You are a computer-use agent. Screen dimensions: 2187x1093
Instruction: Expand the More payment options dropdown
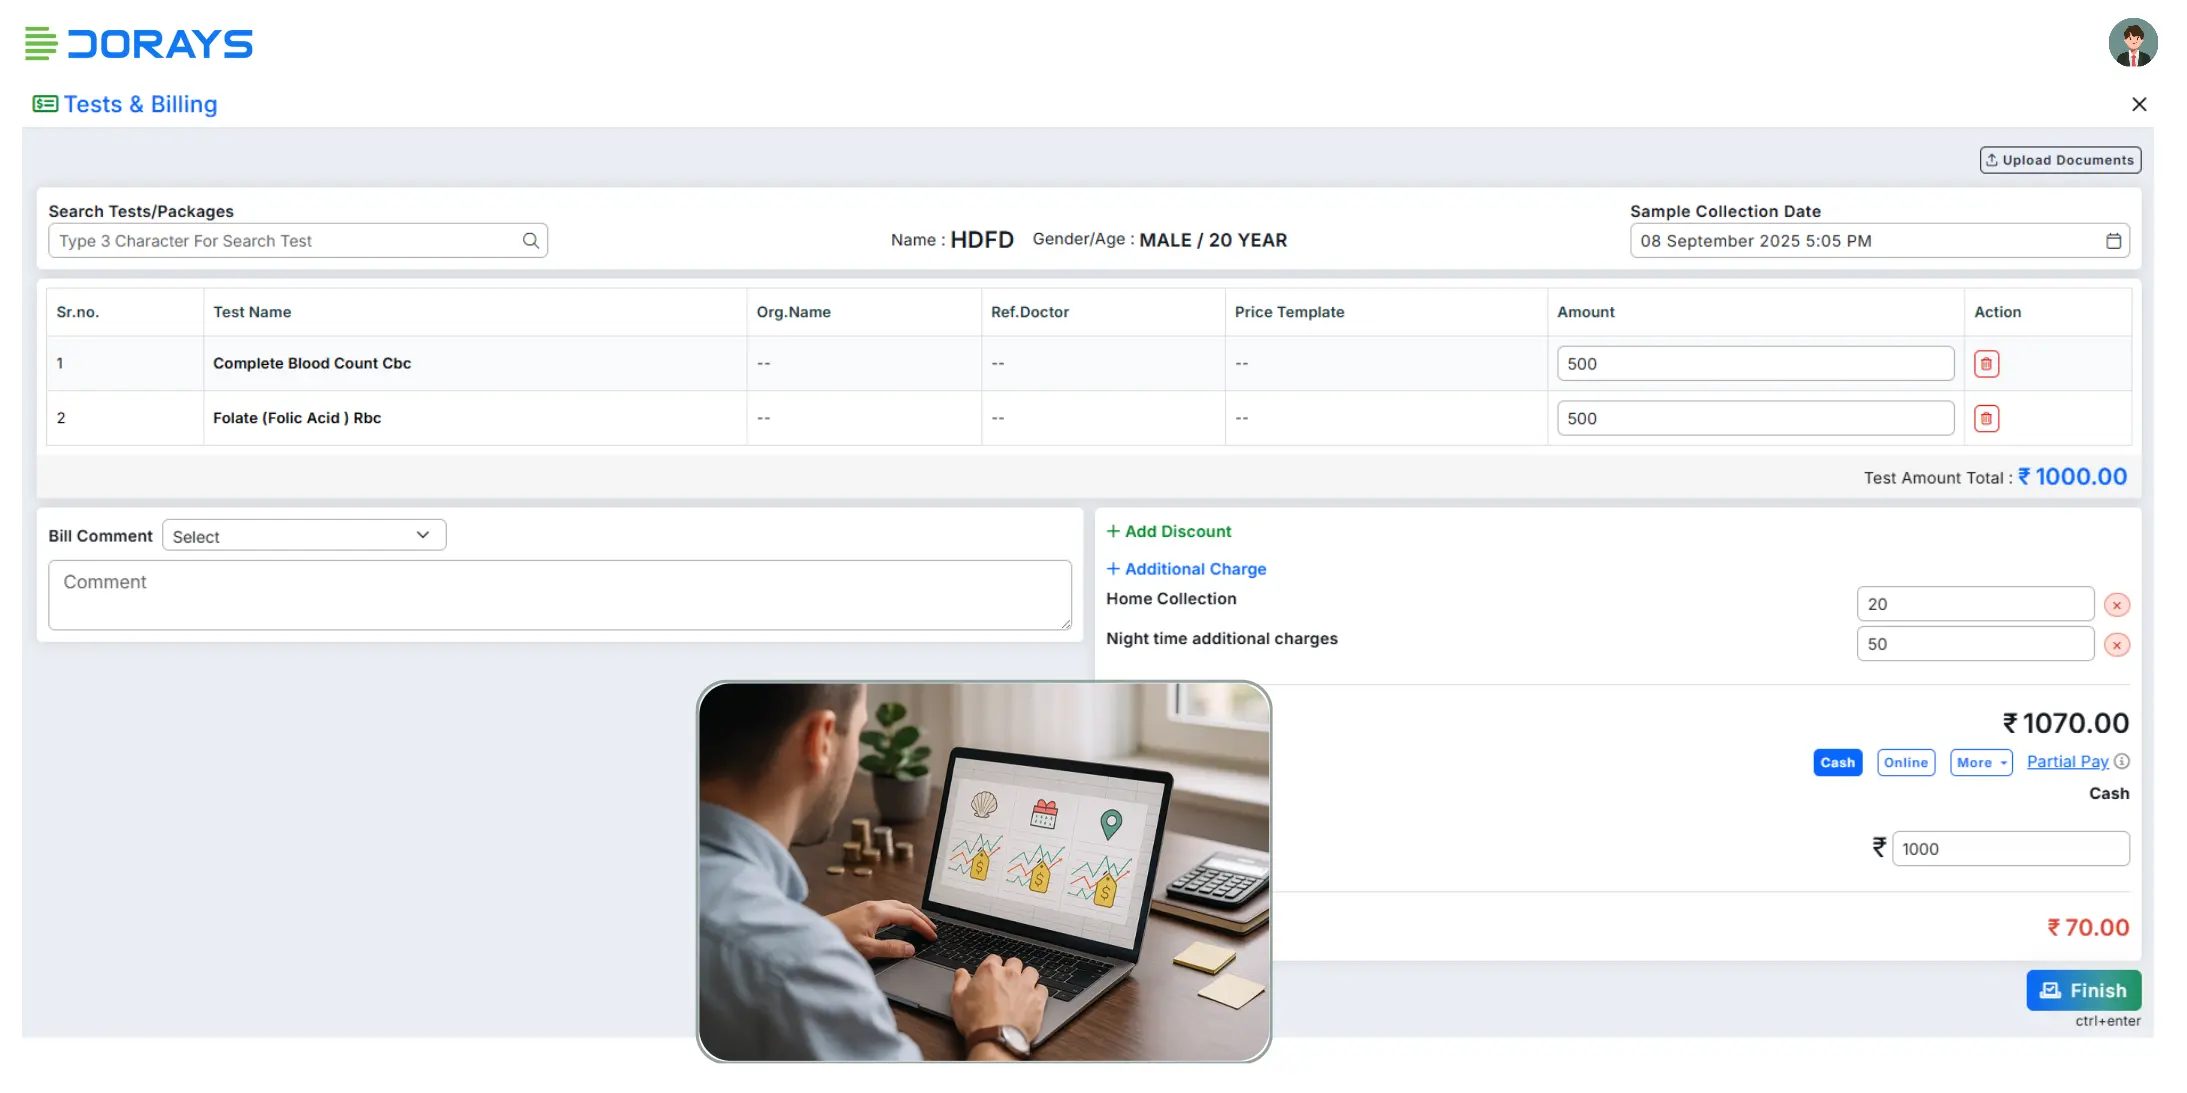pos(1980,763)
